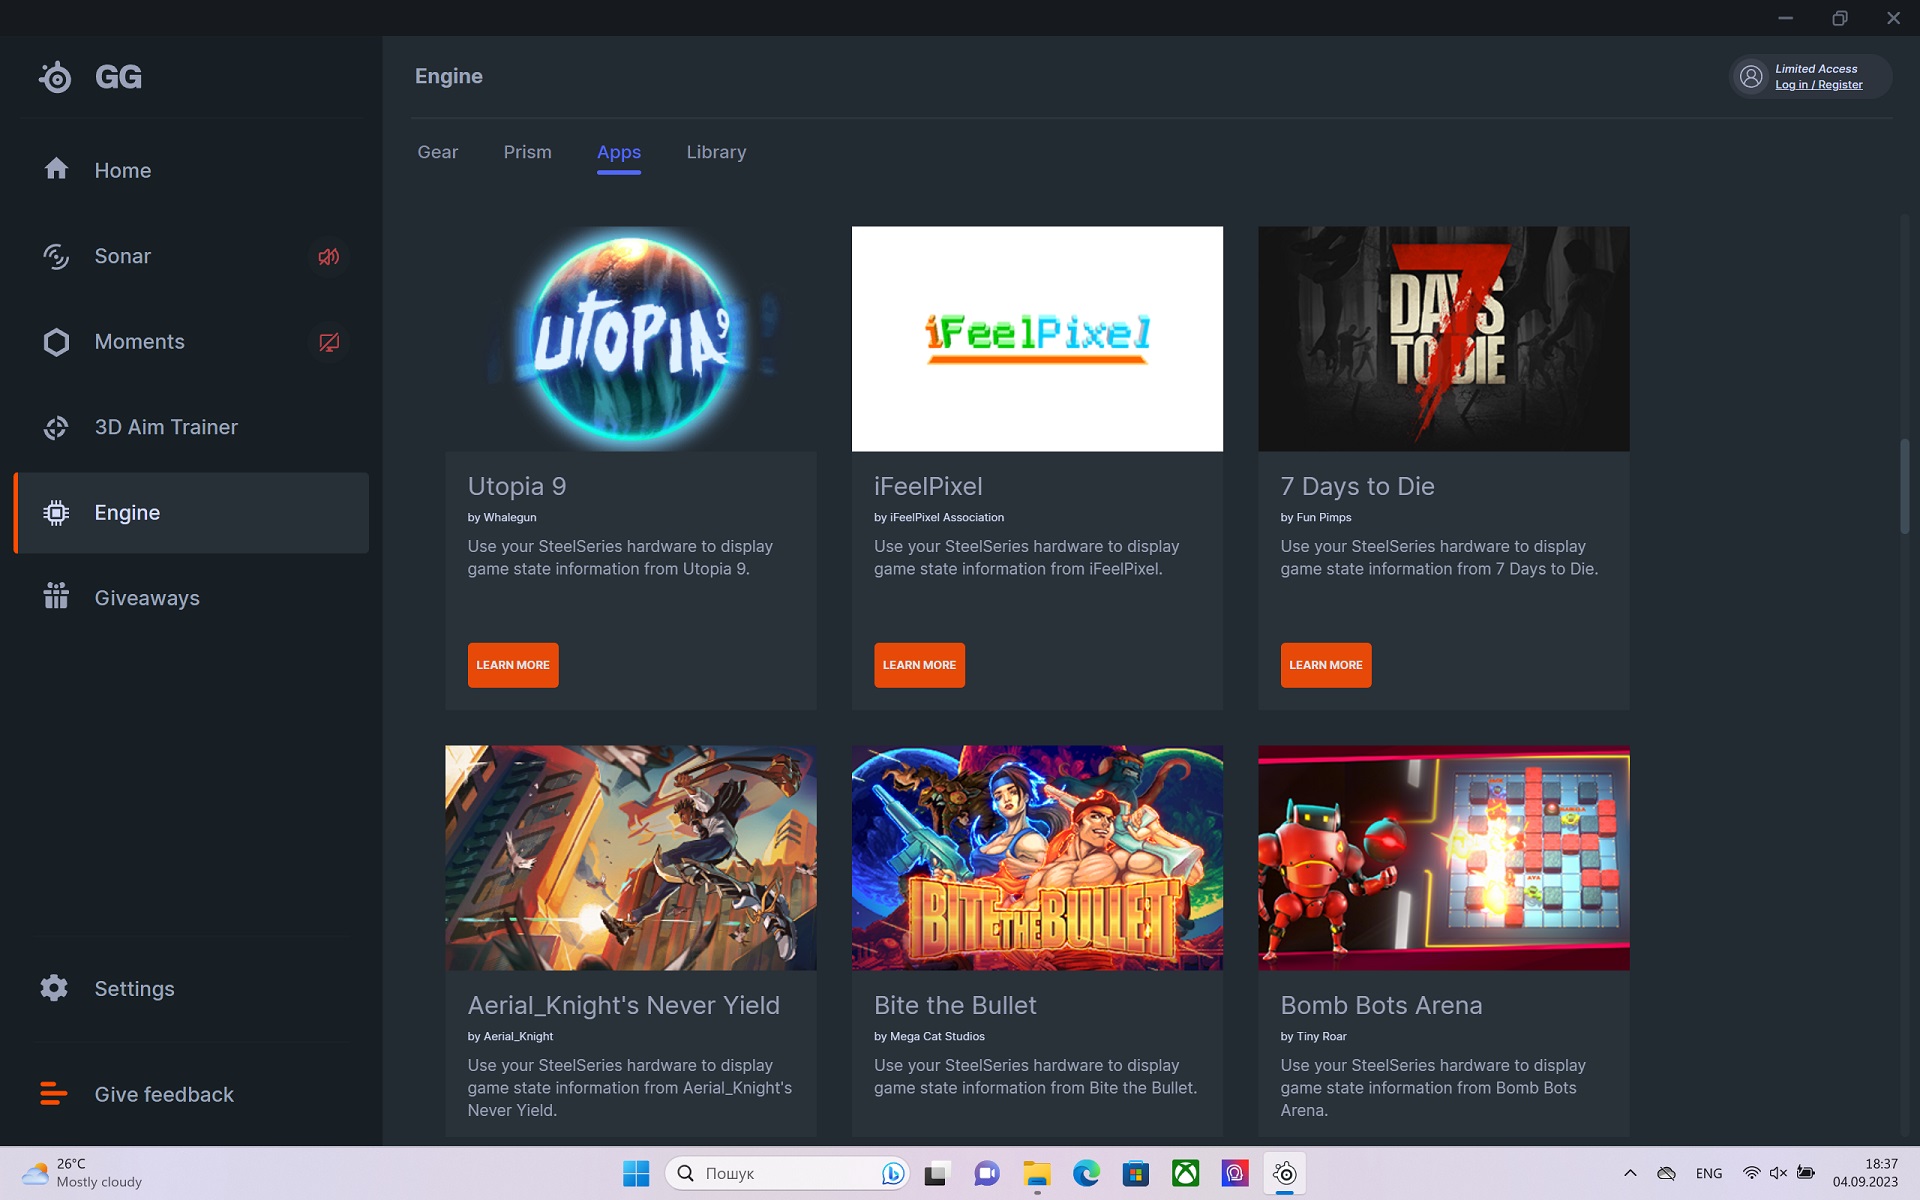The width and height of the screenshot is (1920, 1200).
Task: Click the Bomb Bots Arena title
Action: point(1381,1005)
